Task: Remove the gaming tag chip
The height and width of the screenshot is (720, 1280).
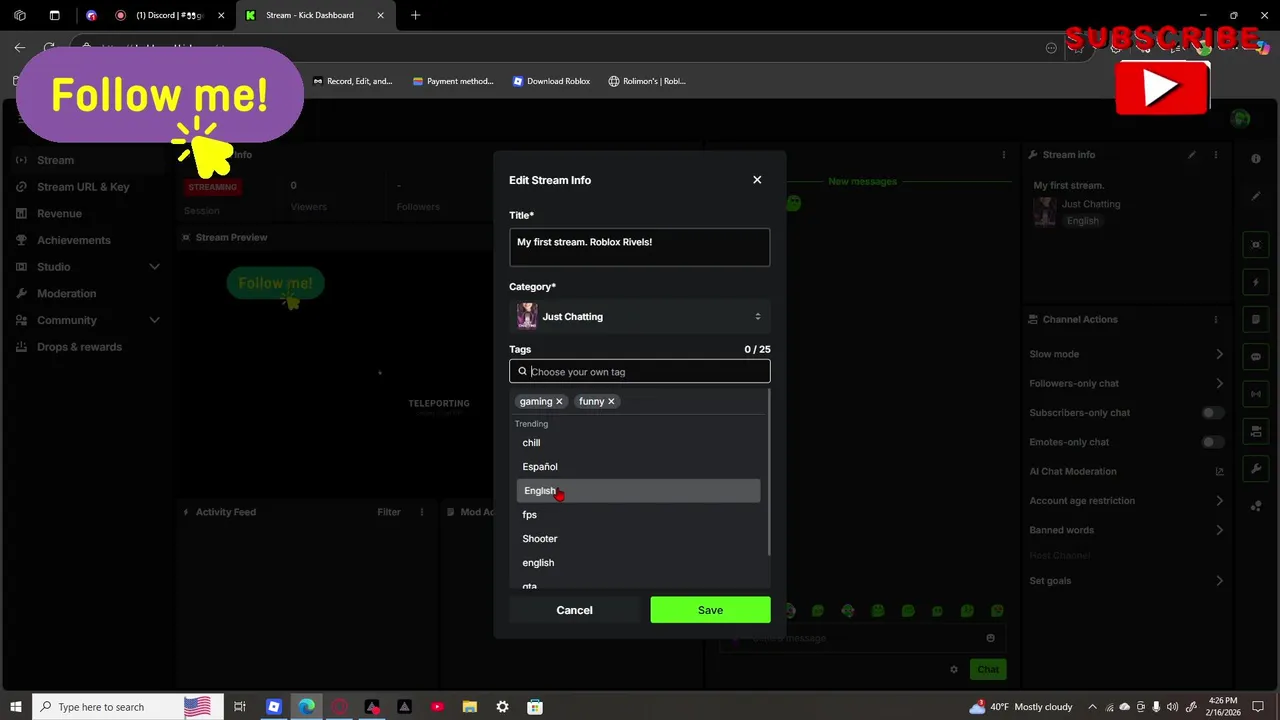Action: 559,402
